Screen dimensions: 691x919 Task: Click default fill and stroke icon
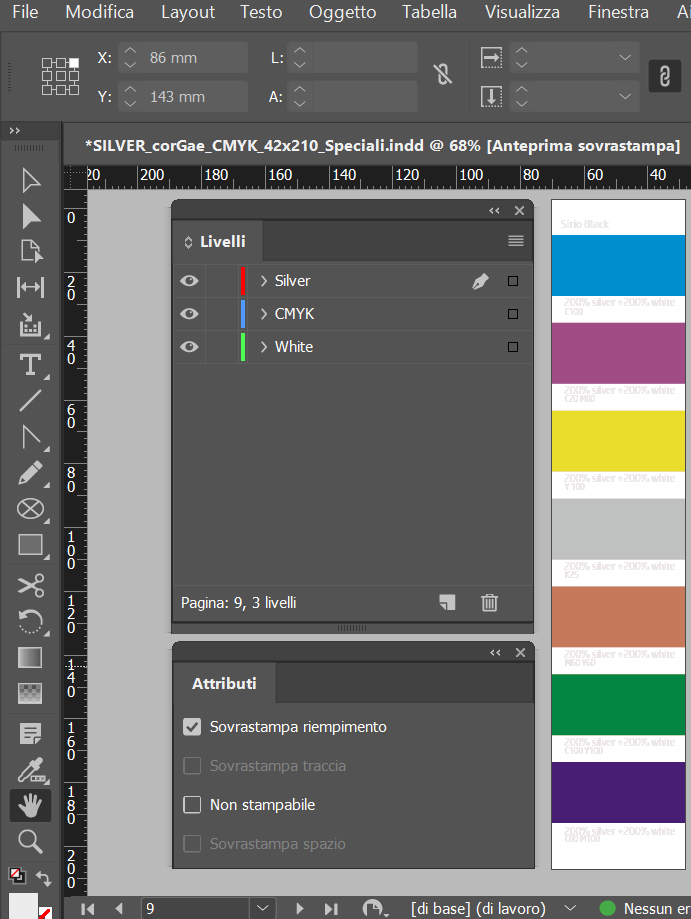tap(17, 876)
